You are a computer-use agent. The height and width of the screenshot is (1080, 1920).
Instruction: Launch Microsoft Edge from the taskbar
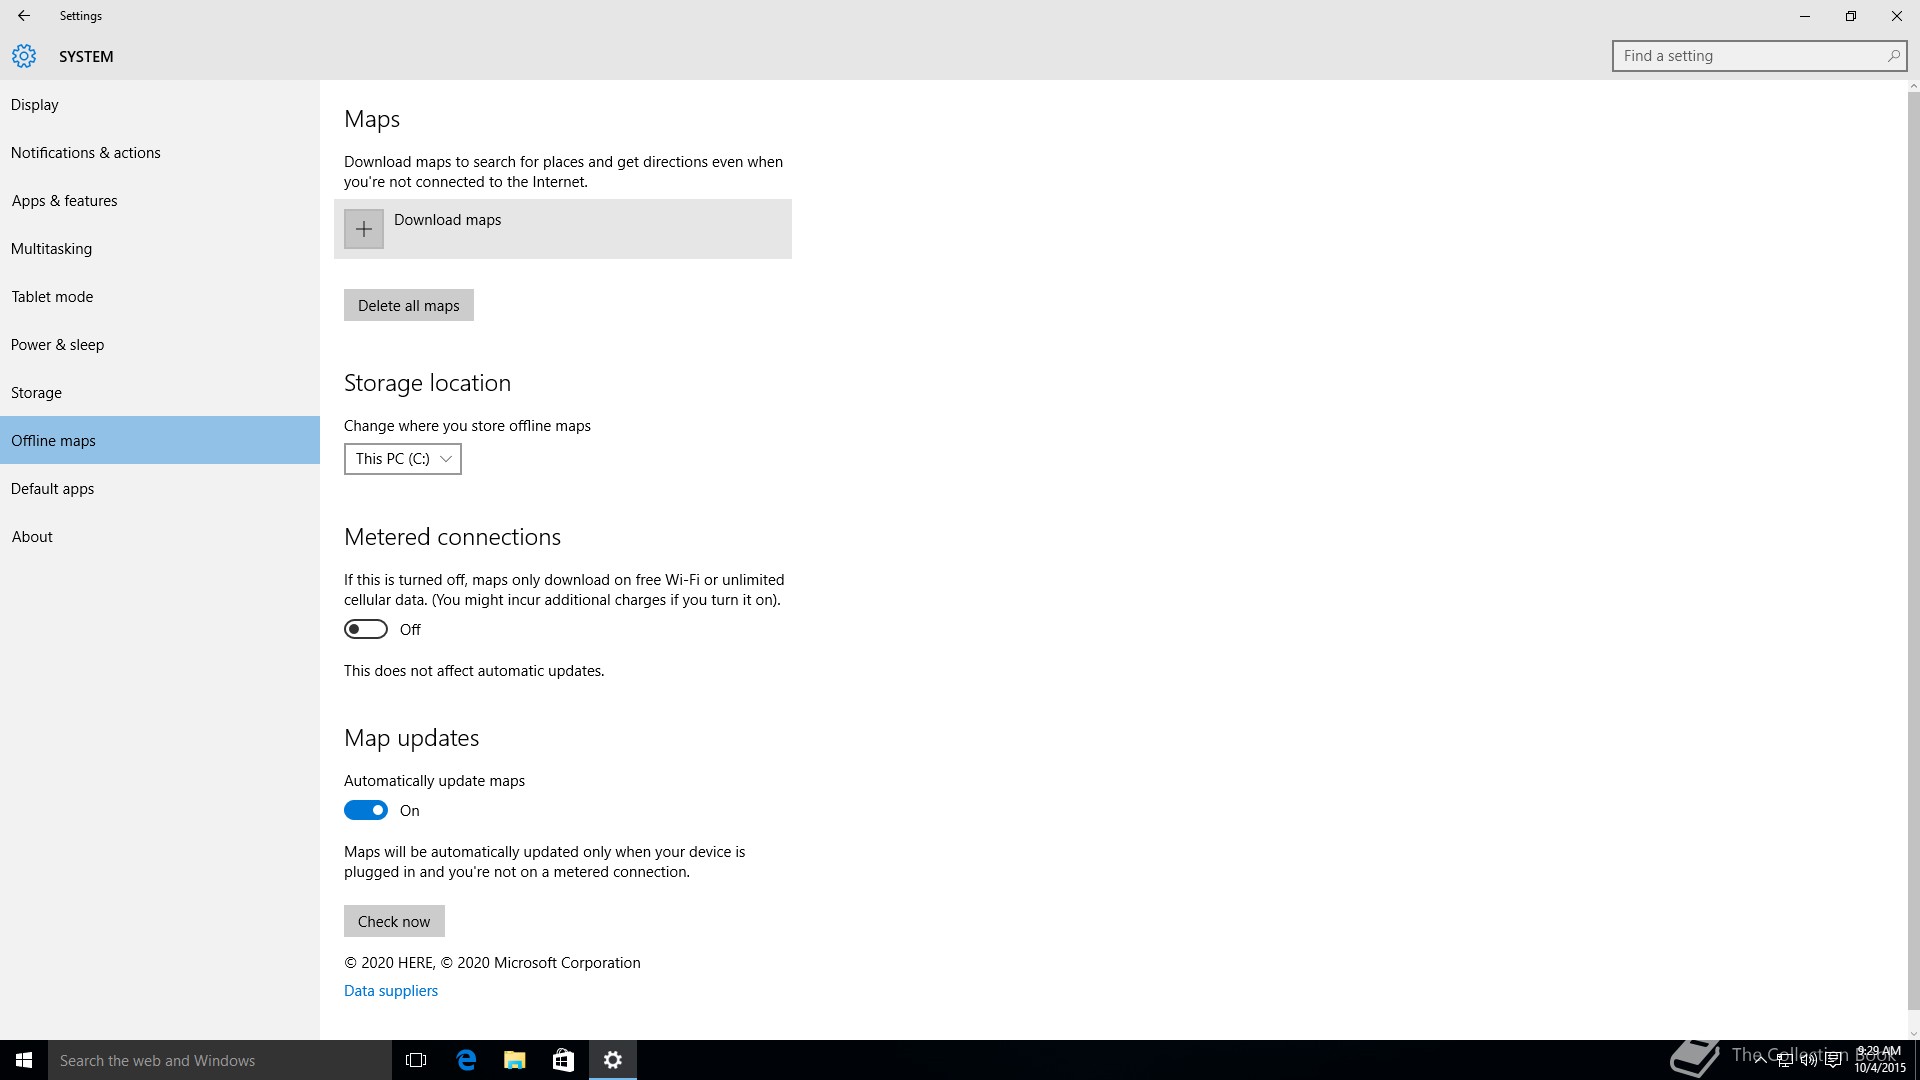point(466,1060)
